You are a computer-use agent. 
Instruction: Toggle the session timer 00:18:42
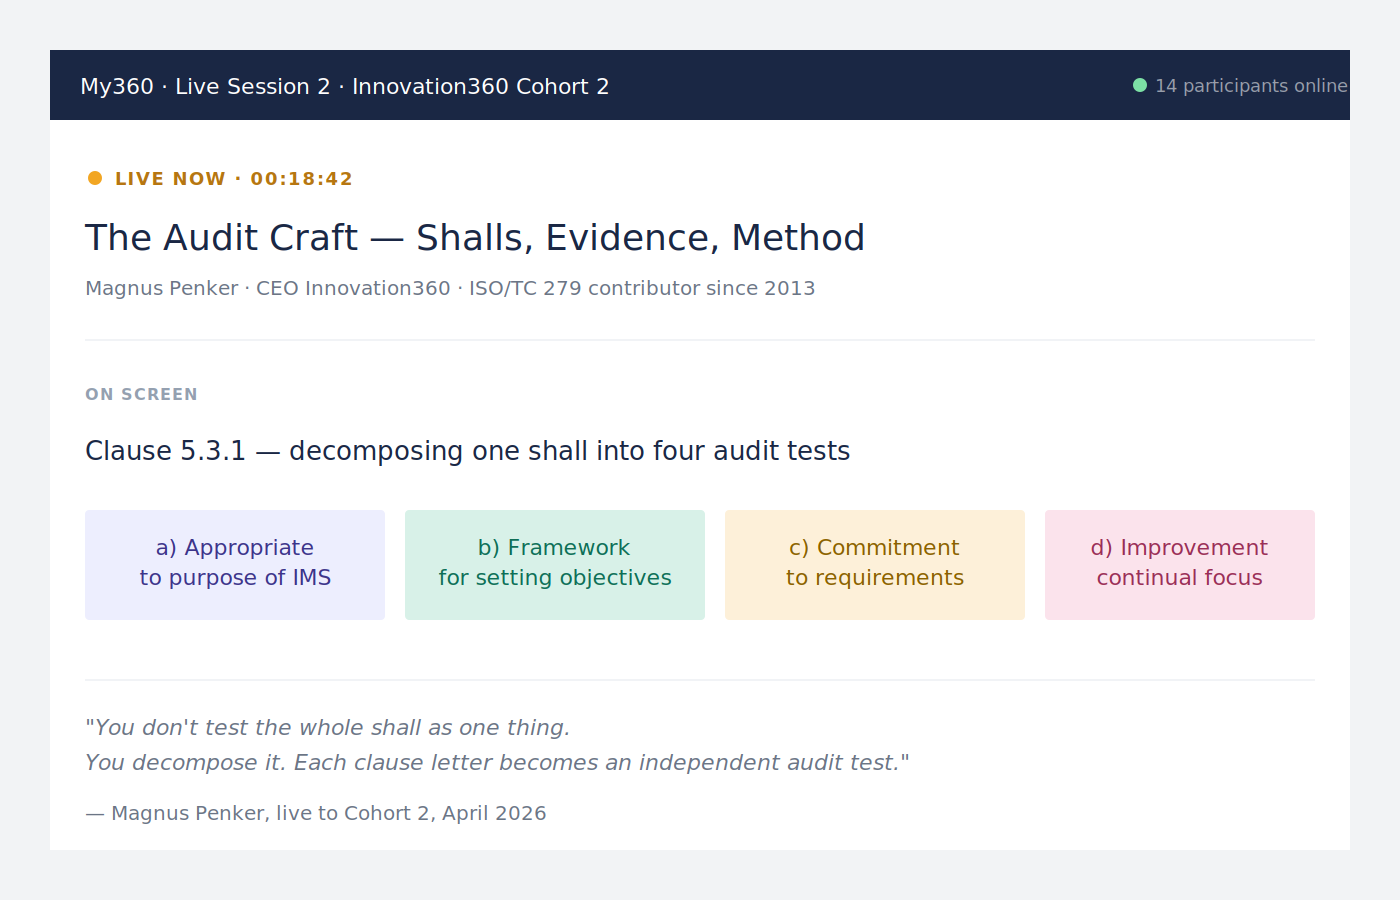click(x=301, y=178)
